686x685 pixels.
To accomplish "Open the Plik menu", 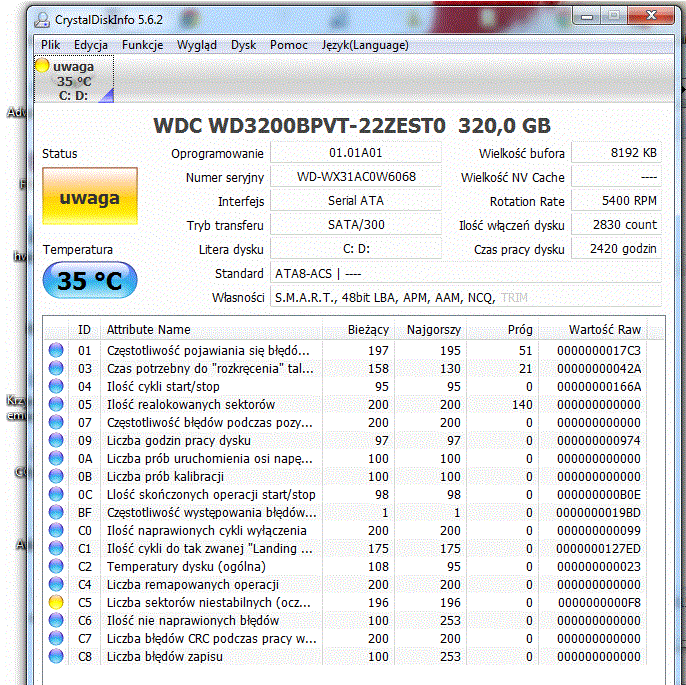I will point(50,45).
